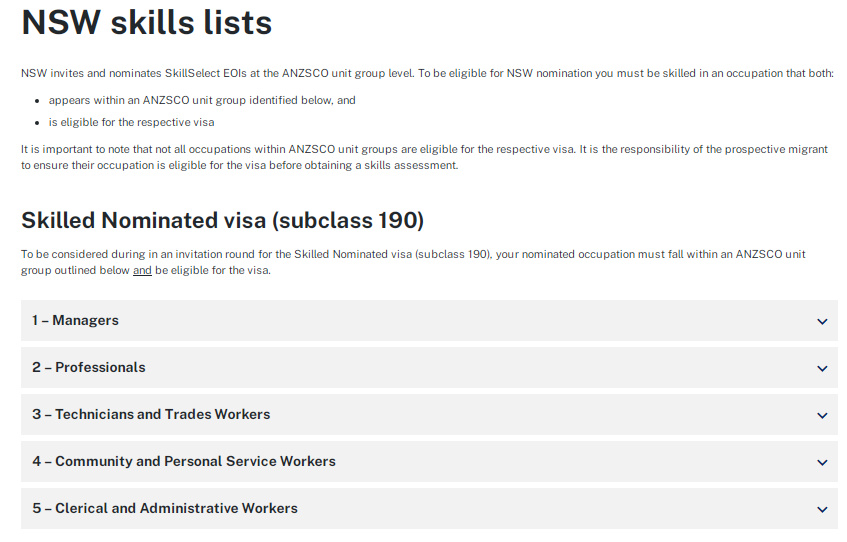Click the chevron icon on the Professionals row

pos(822,368)
